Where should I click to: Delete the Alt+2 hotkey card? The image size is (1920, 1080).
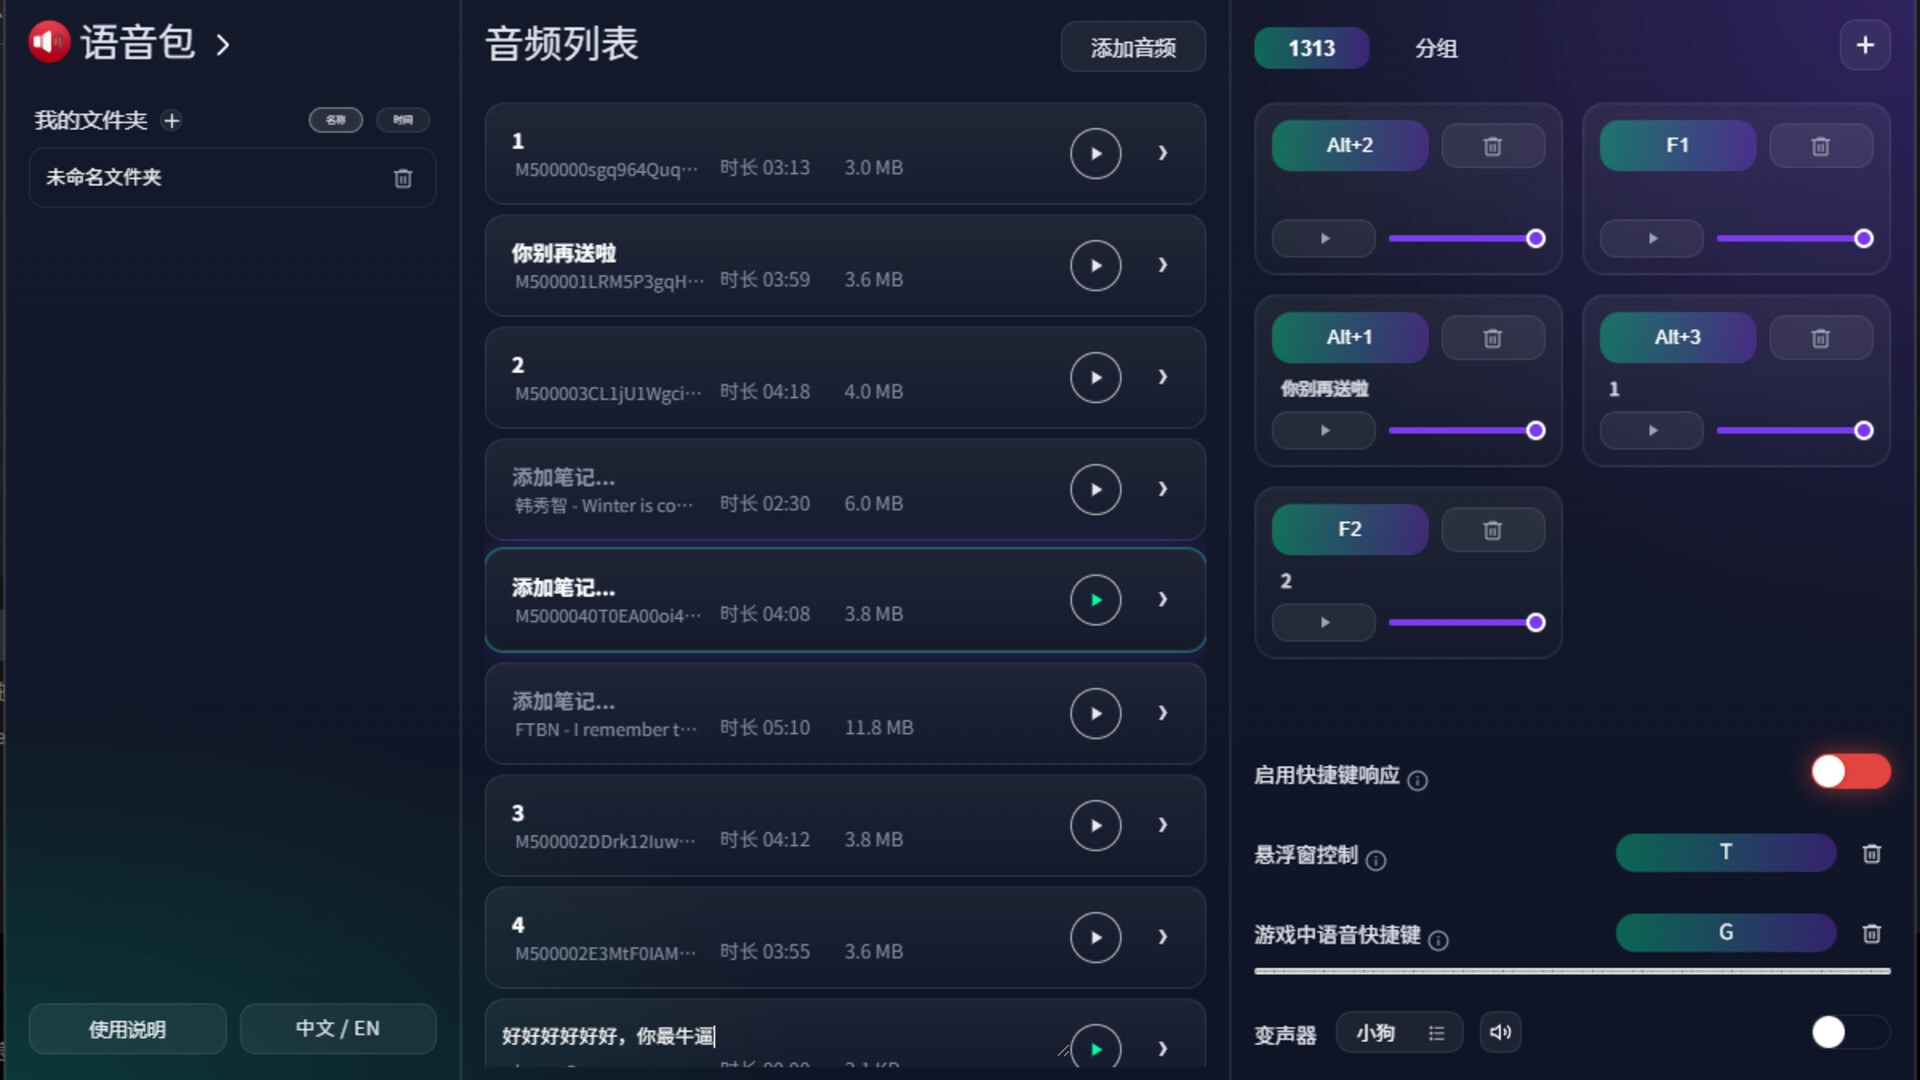click(1492, 146)
